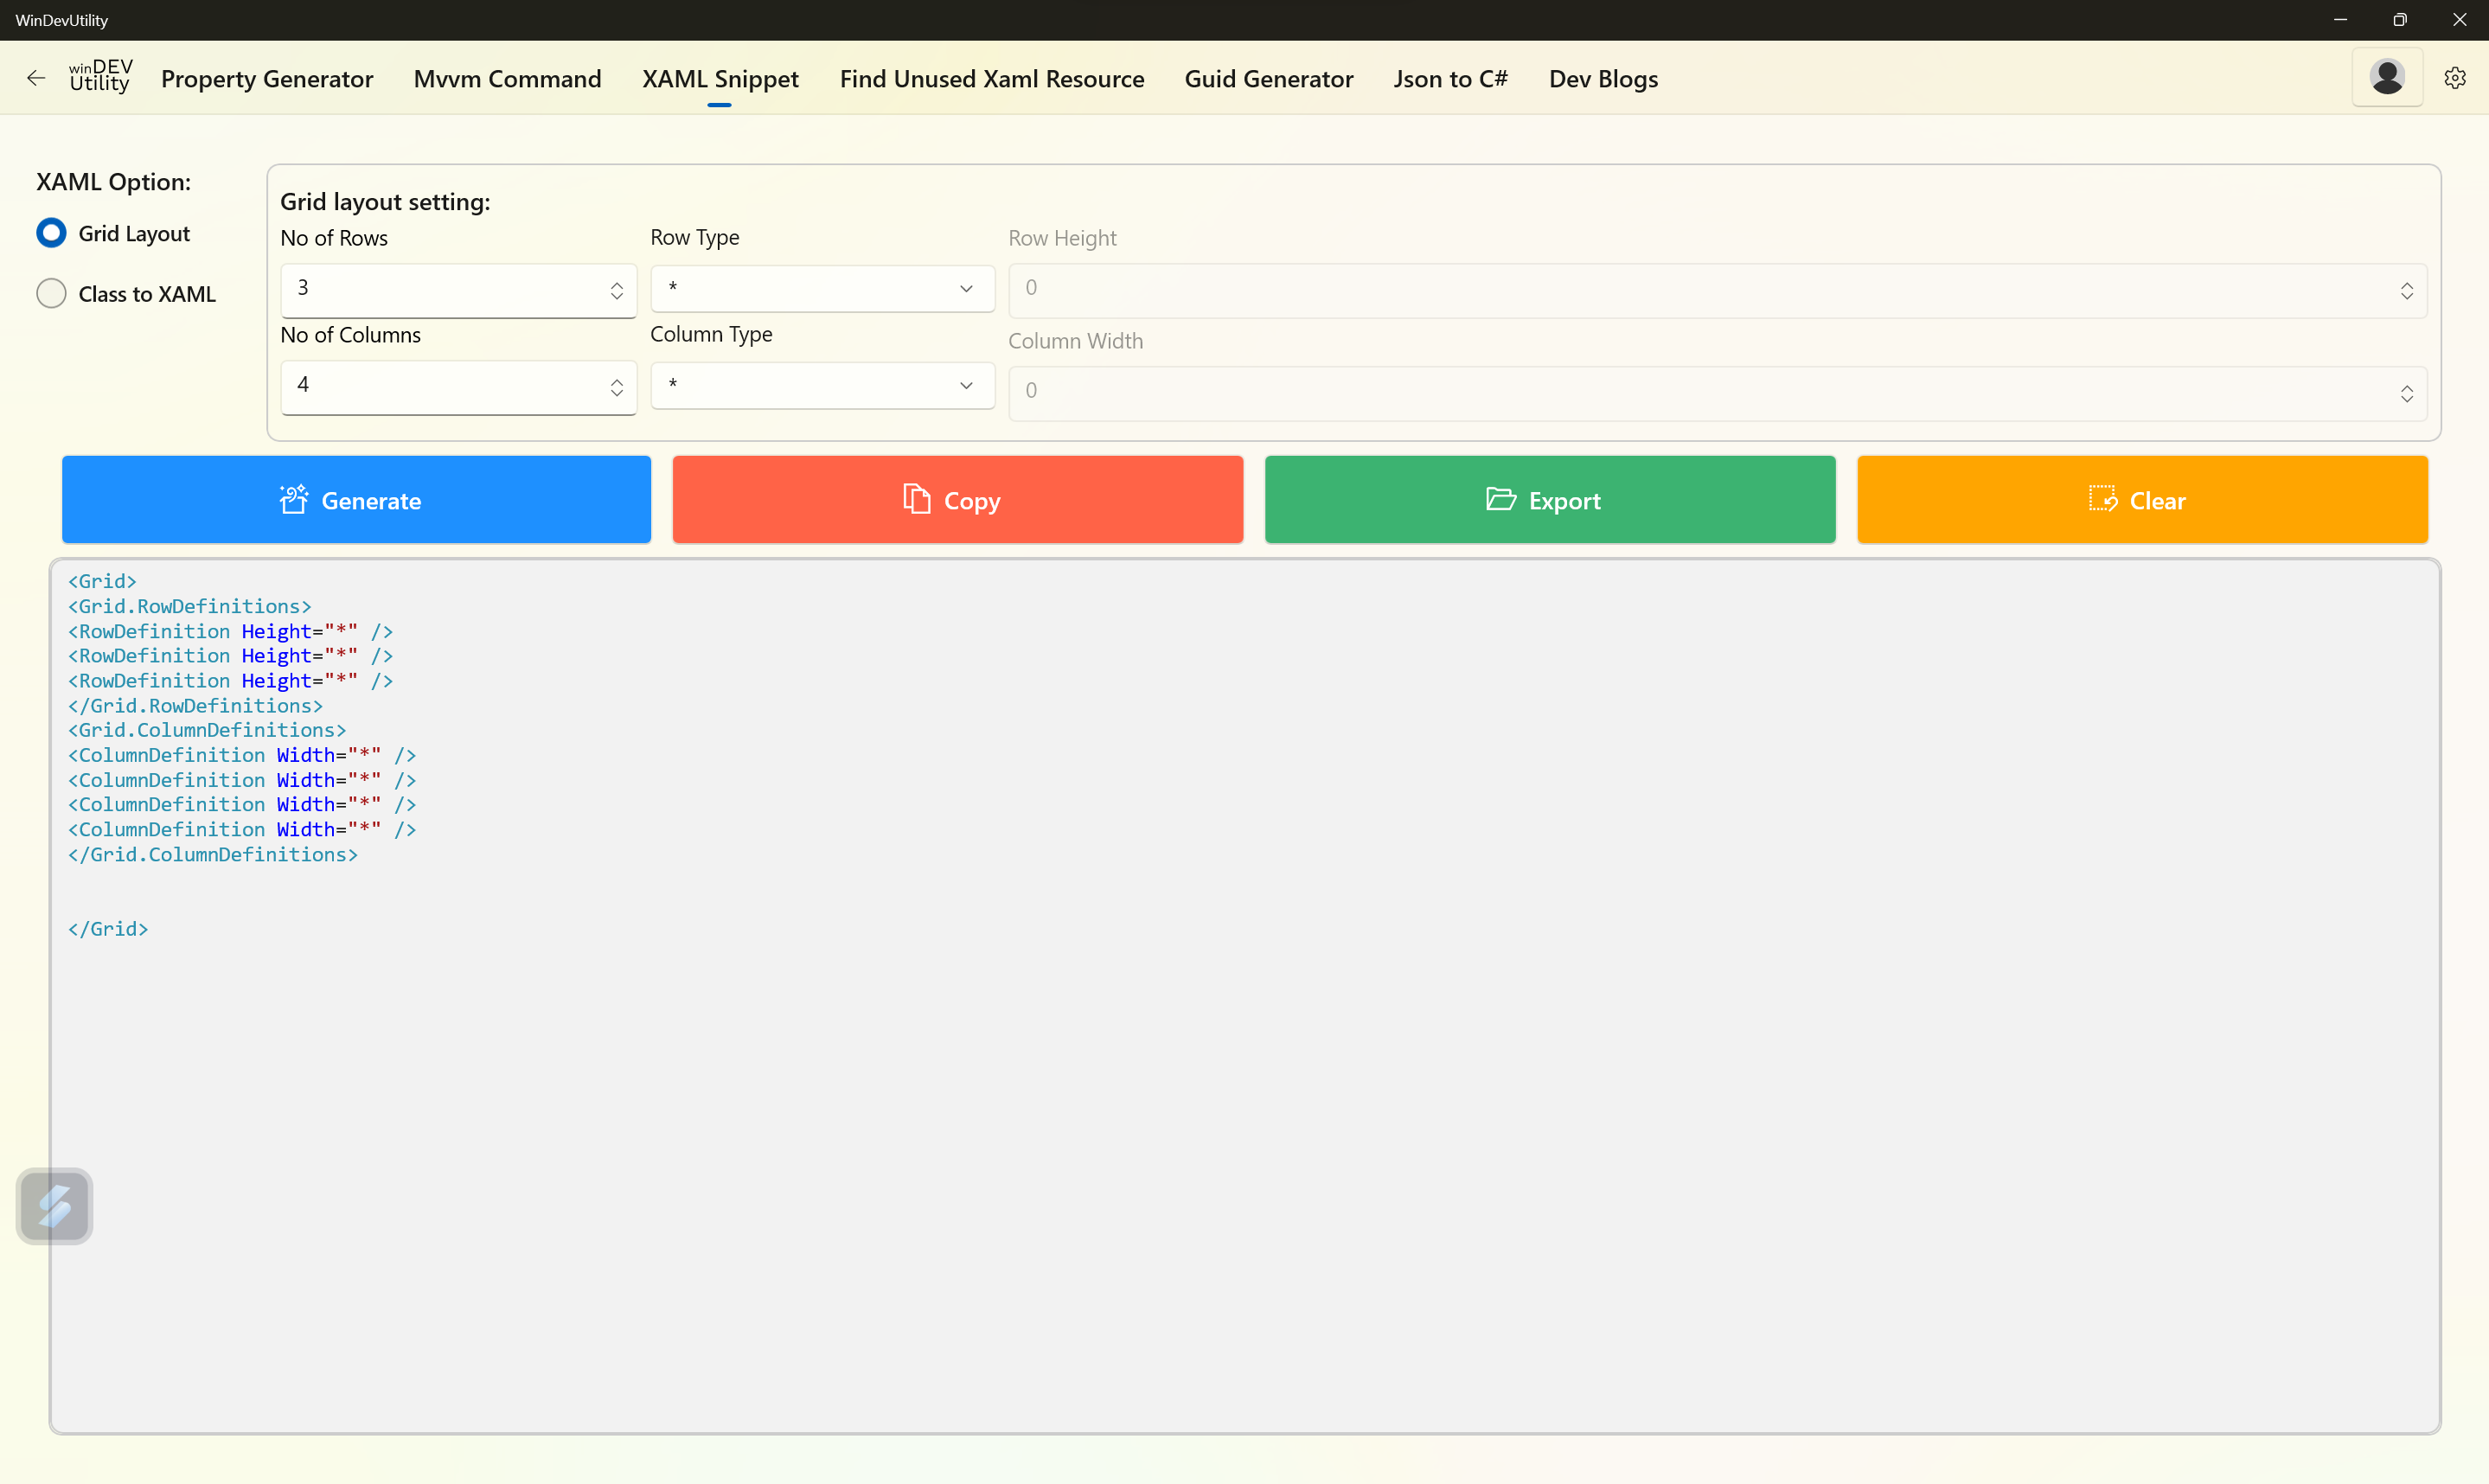Open the Json to C# tab

click(x=1450, y=79)
